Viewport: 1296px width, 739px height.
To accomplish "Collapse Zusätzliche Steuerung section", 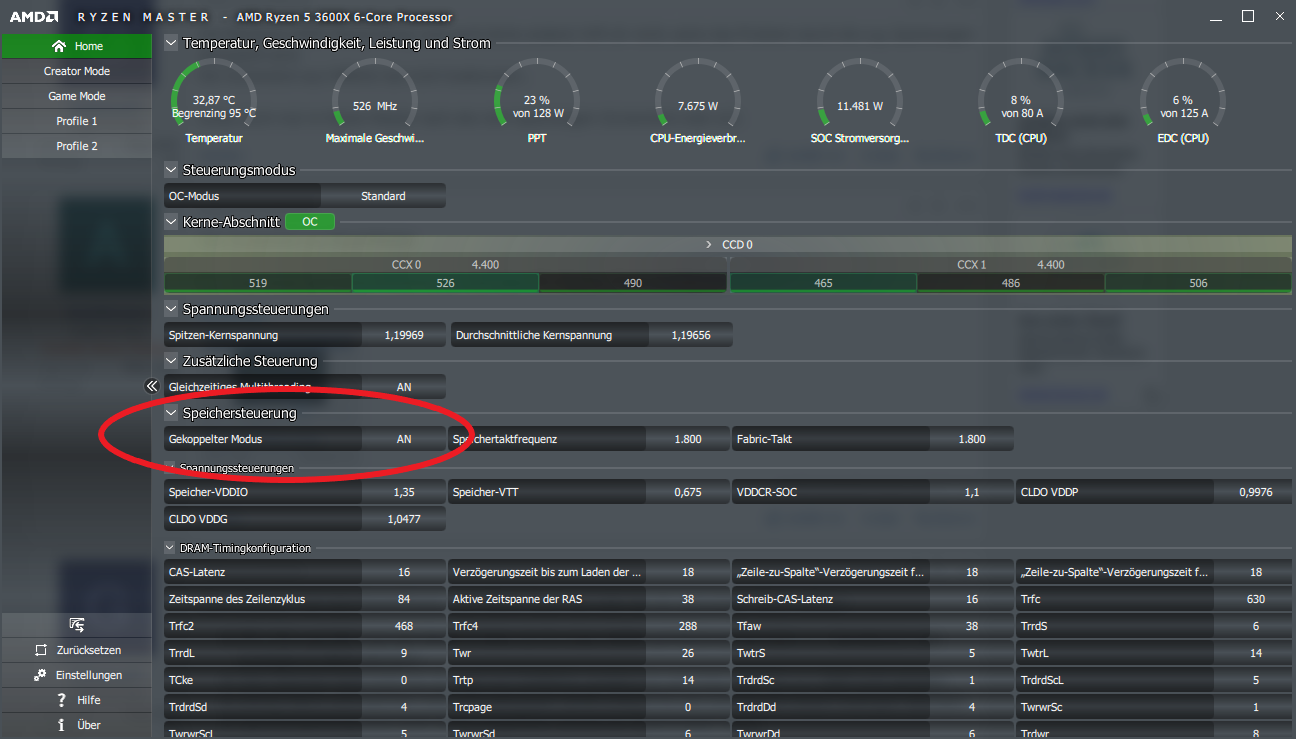I will [171, 361].
